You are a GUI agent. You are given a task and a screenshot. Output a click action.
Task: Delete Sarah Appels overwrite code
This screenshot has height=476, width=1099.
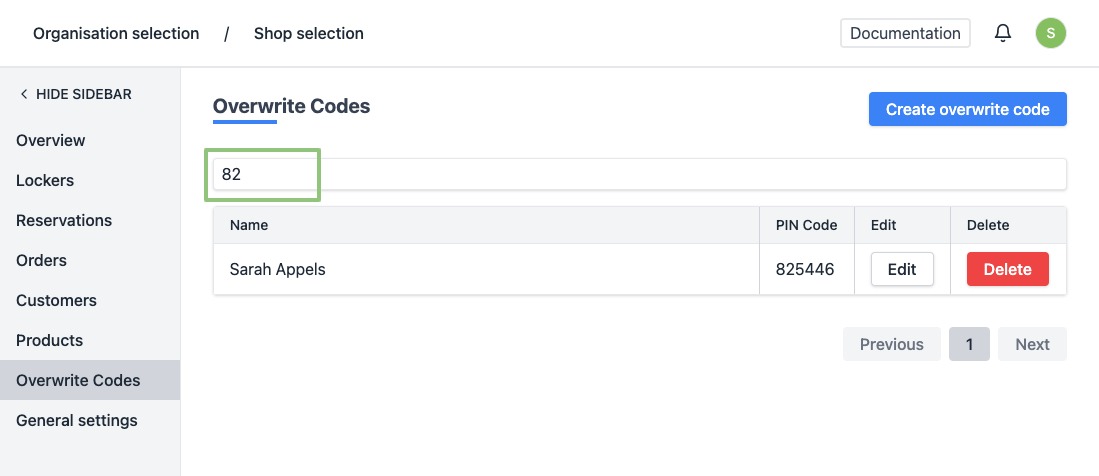[1007, 269]
